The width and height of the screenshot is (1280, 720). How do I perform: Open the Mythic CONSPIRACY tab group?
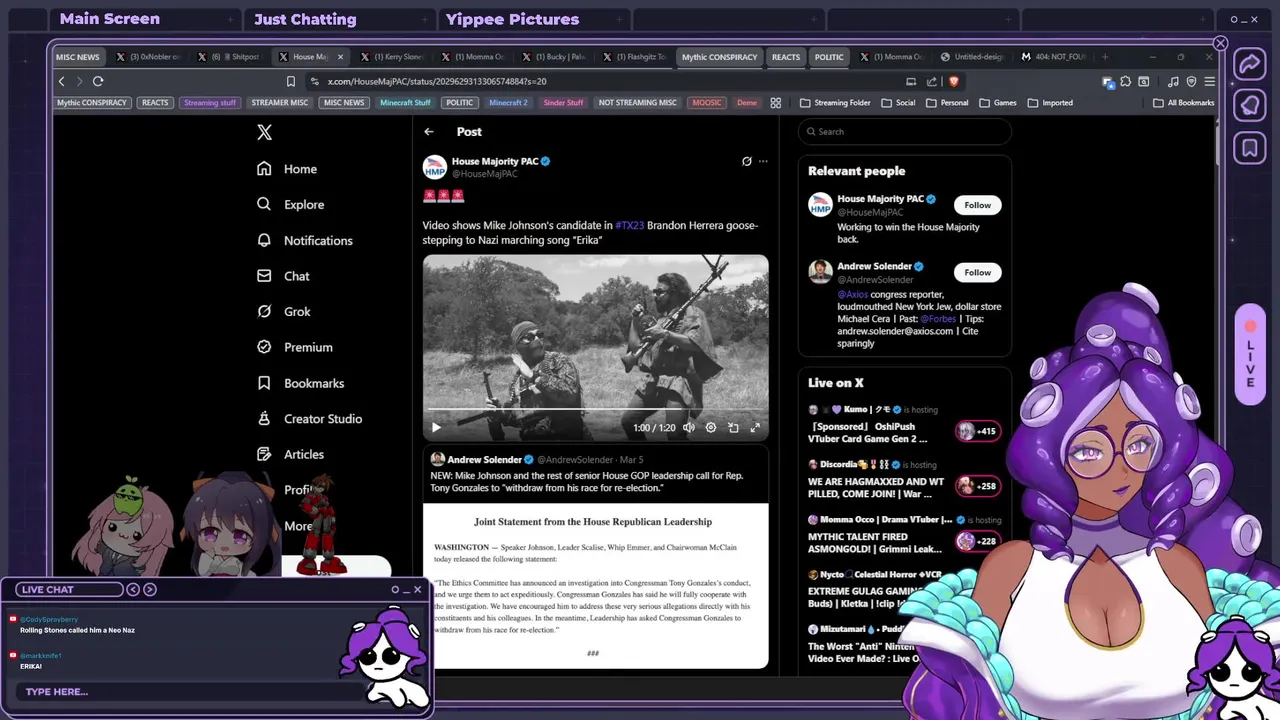[x=719, y=57]
